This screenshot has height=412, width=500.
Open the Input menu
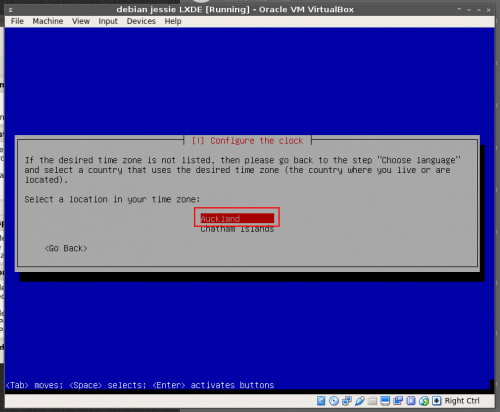[108, 21]
